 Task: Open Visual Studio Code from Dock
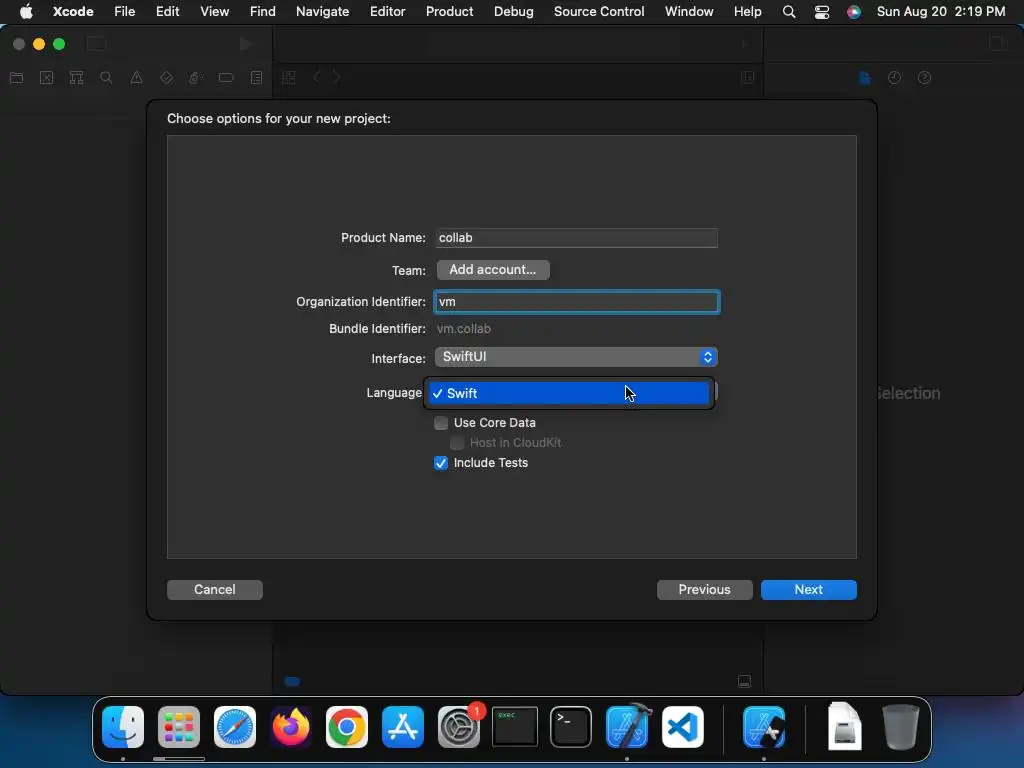coord(682,727)
